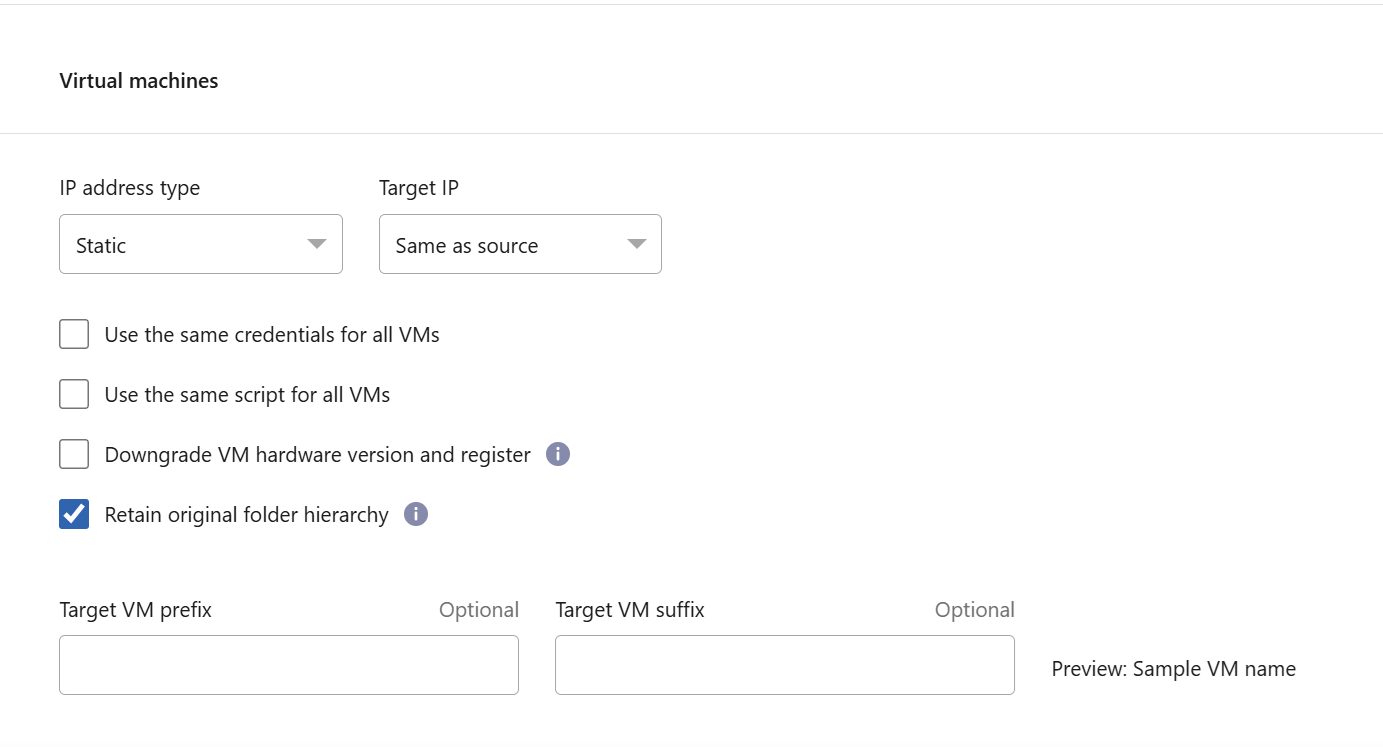This screenshot has width=1383, height=747.
Task: Check Use the same script for all VMs
Action: [74, 395]
